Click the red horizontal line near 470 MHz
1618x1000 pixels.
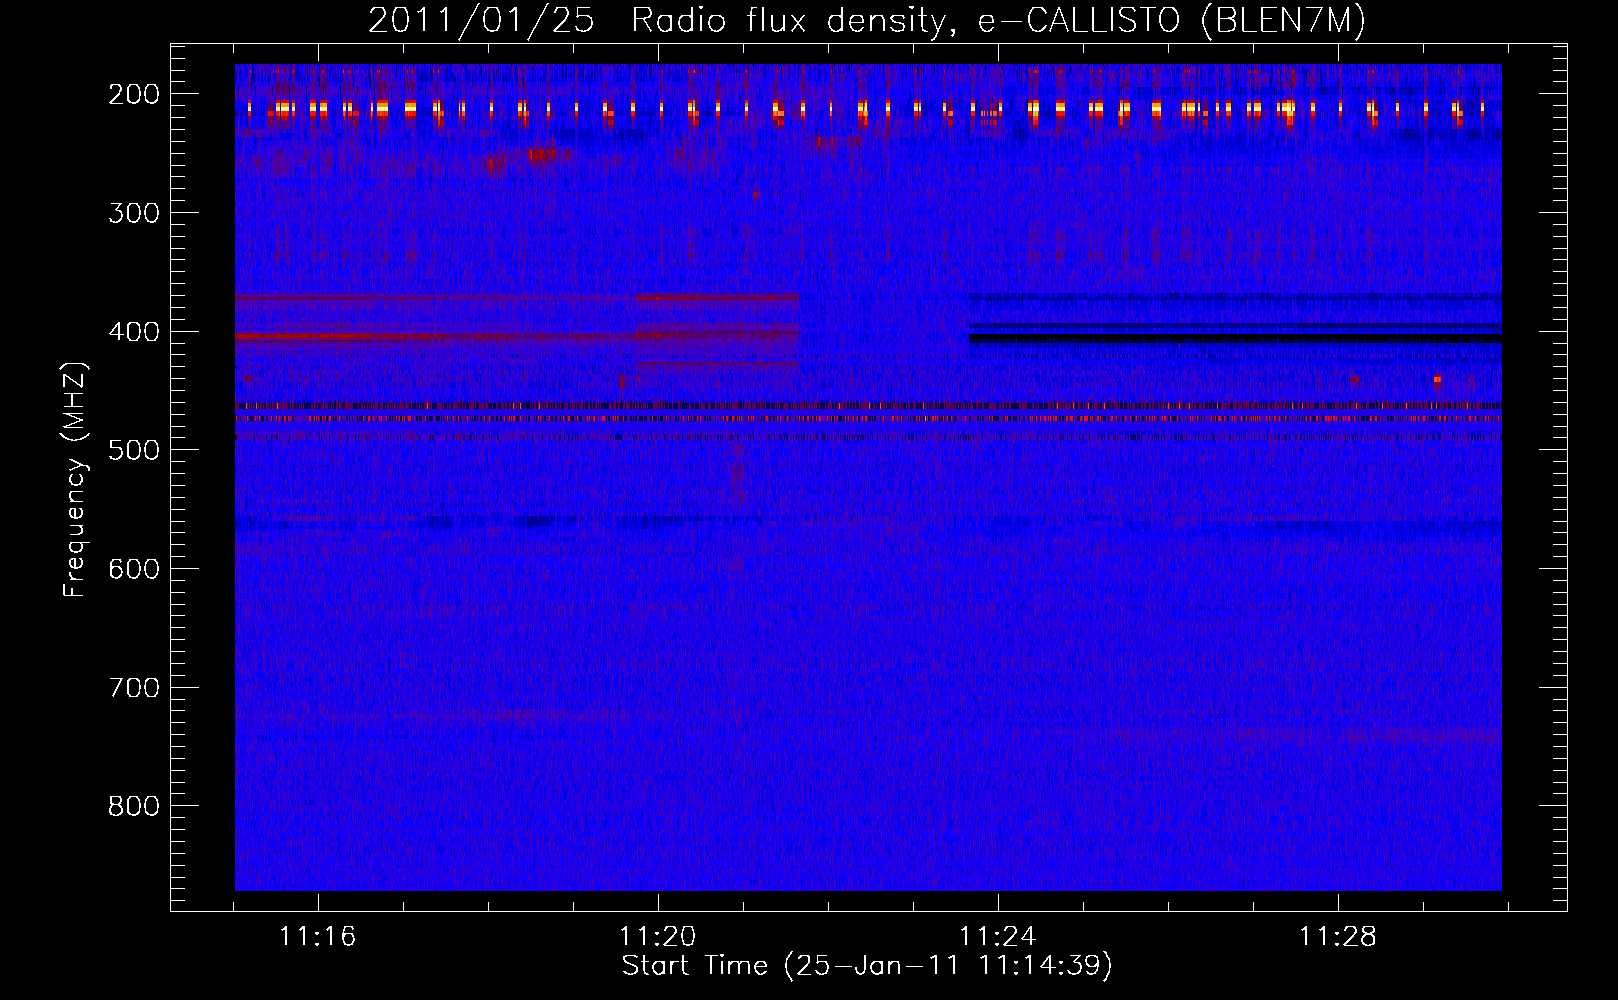[868, 418]
